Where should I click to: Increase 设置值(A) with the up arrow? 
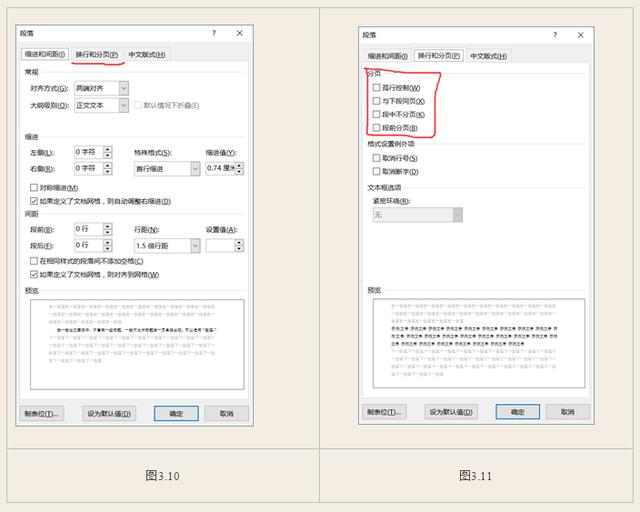(x=240, y=243)
